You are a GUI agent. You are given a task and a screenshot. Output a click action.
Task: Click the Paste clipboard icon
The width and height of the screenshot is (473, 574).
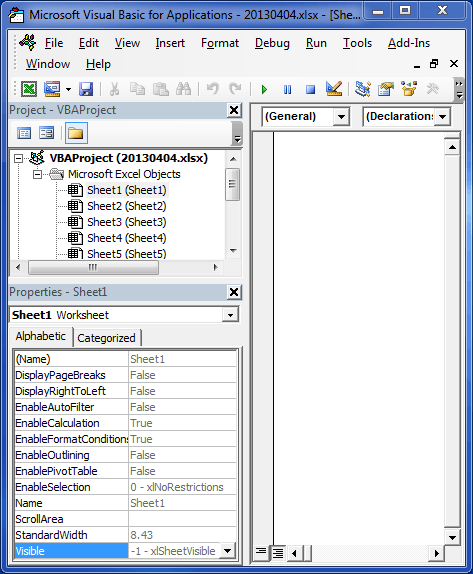pyautogui.click(x=161, y=89)
